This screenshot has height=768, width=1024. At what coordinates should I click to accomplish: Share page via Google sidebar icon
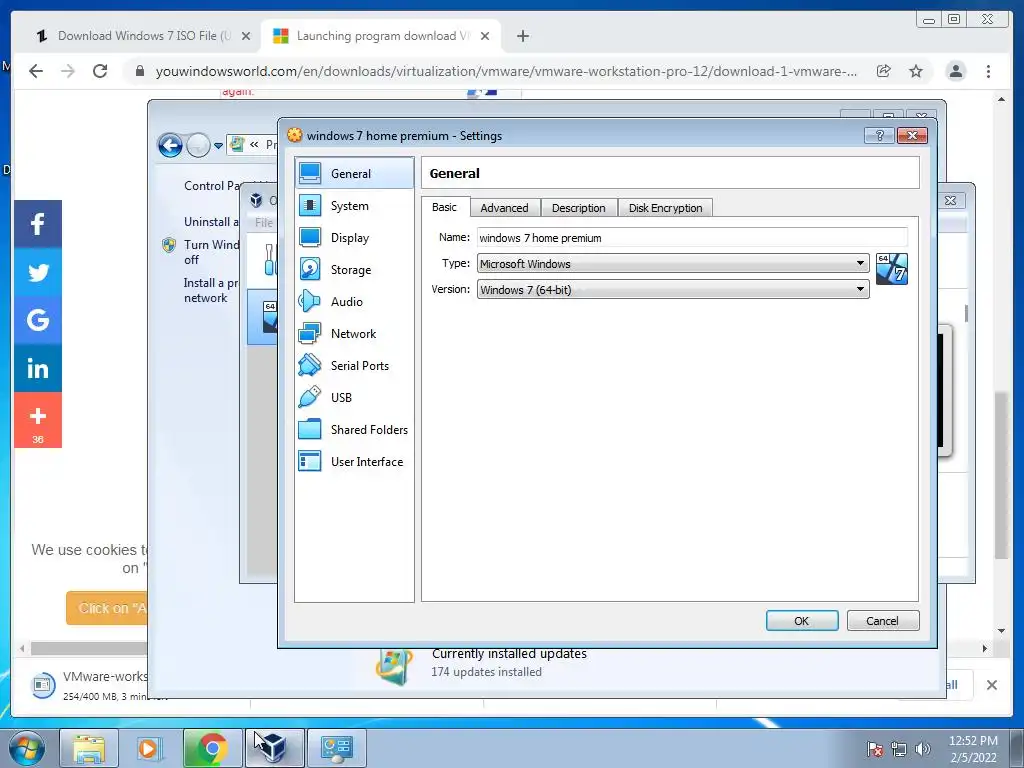pos(38,319)
